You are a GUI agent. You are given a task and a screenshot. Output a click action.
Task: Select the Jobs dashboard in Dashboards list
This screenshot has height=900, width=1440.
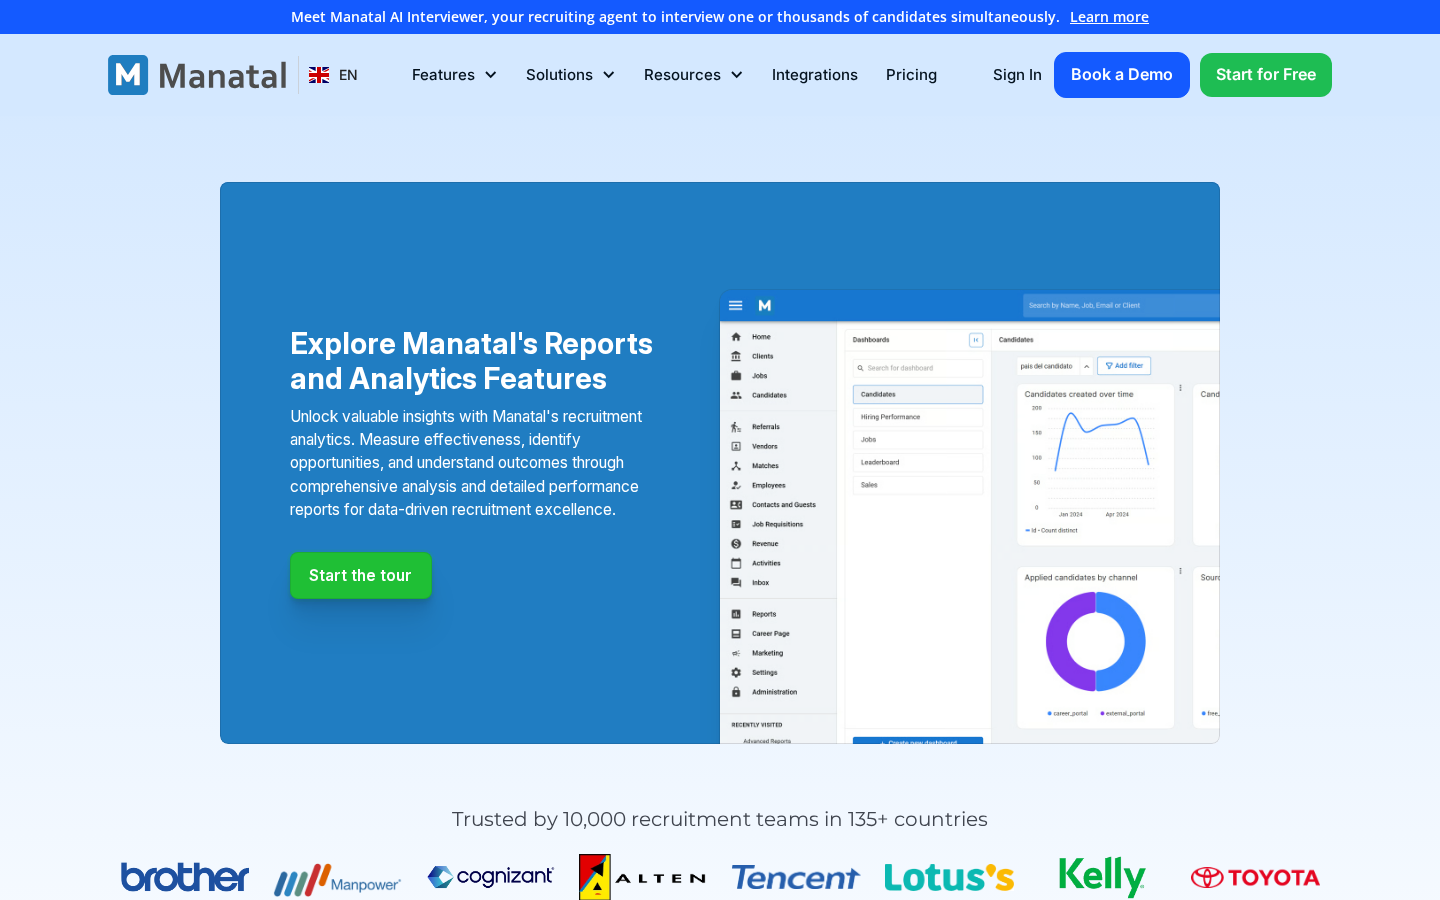pos(918,440)
